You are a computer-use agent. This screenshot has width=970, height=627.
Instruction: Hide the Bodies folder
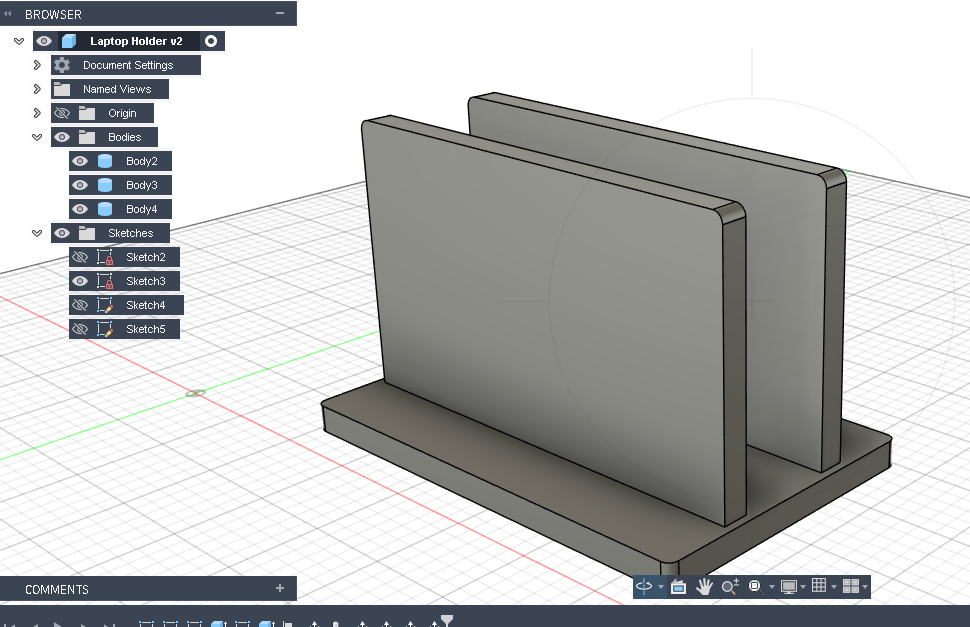[x=62, y=137]
